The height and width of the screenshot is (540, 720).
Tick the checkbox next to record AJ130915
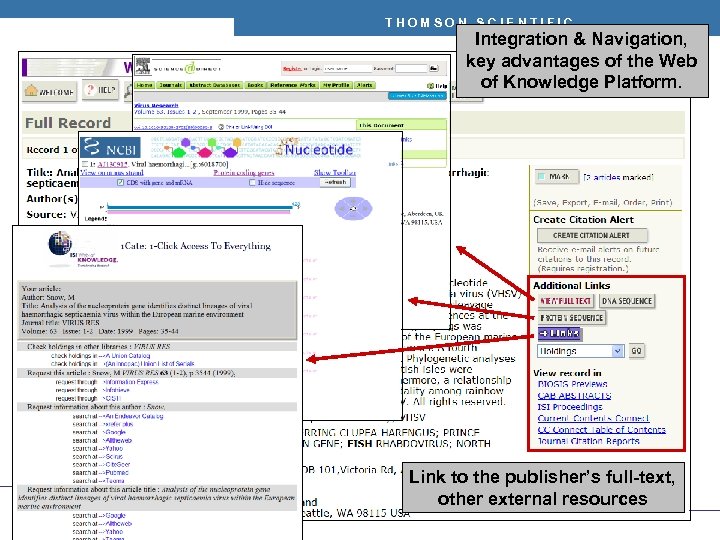(84, 164)
